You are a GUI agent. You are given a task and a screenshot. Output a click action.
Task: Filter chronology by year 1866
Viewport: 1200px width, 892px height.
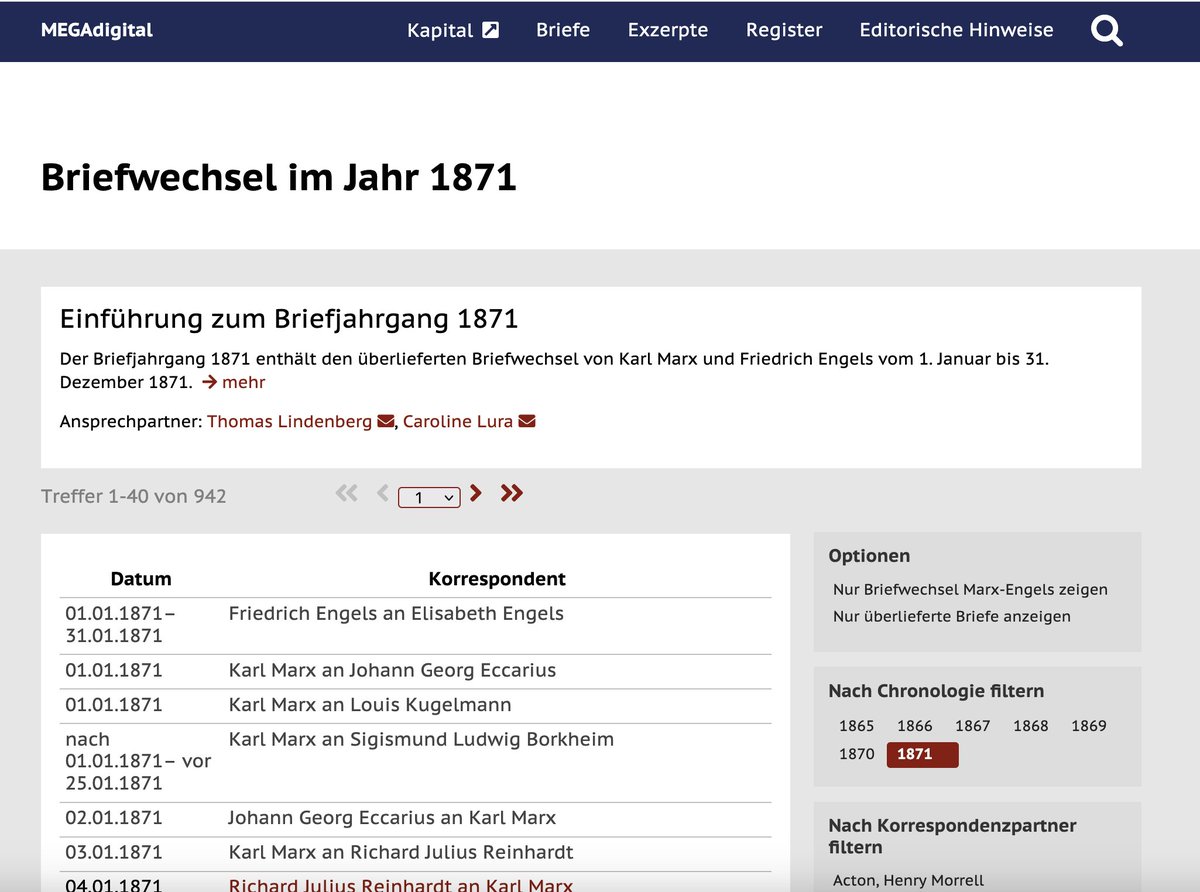click(x=914, y=726)
